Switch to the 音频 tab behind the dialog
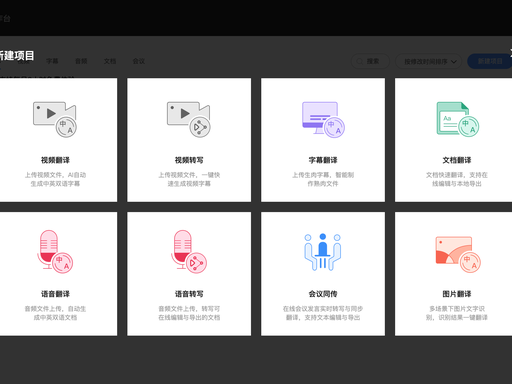The width and height of the screenshot is (512, 384). tap(81, 61)
